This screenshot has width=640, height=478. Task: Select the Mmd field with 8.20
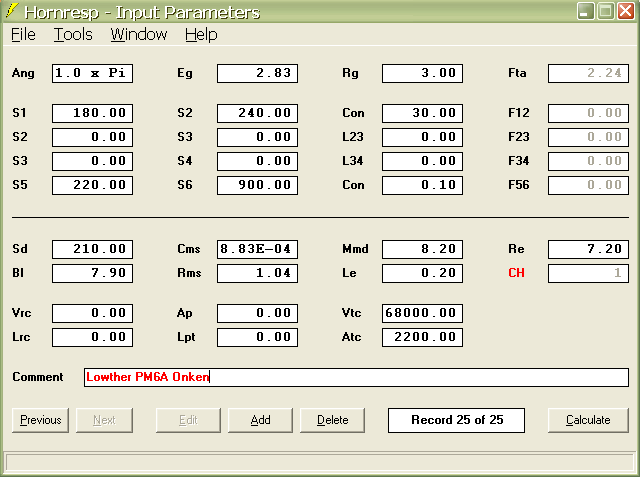[x=422, y=249]
